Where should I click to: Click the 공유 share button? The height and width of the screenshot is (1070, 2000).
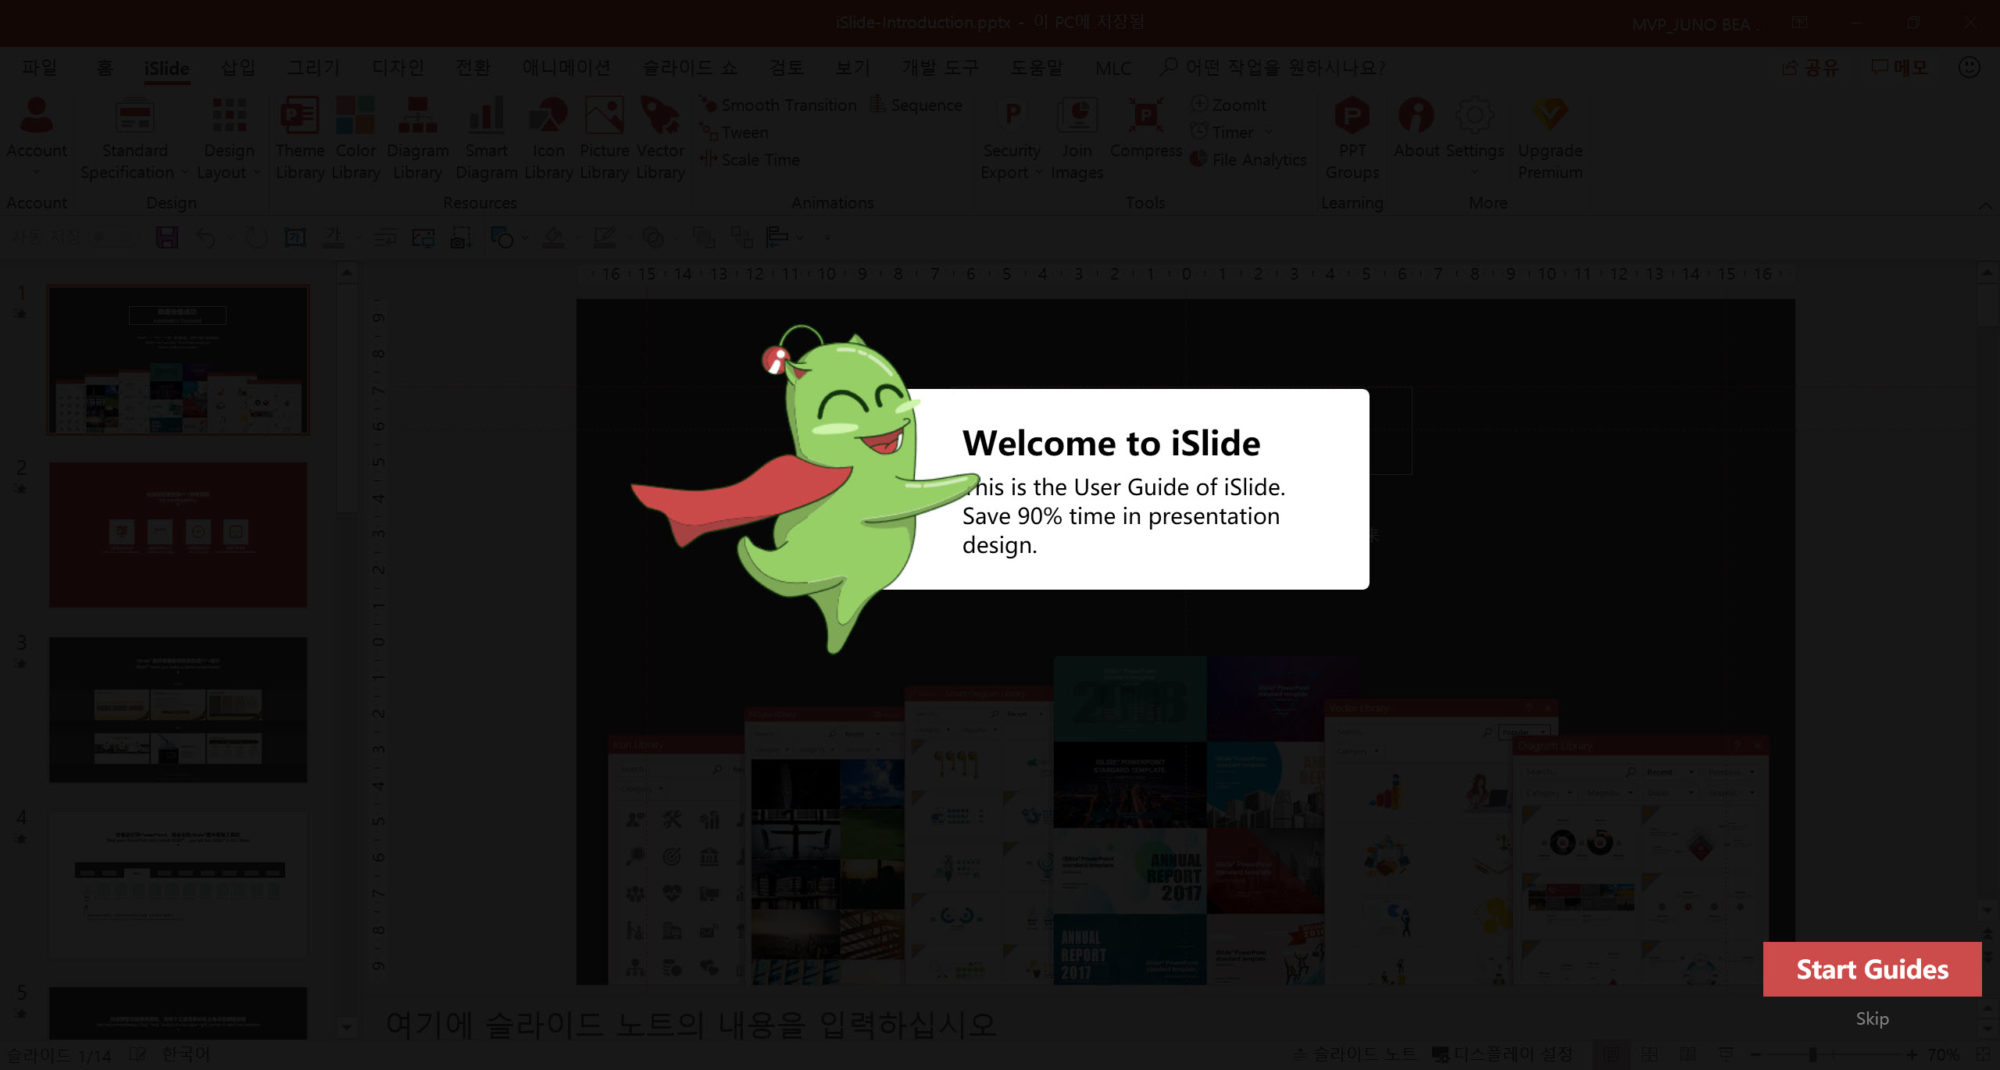coord(1811,67)
